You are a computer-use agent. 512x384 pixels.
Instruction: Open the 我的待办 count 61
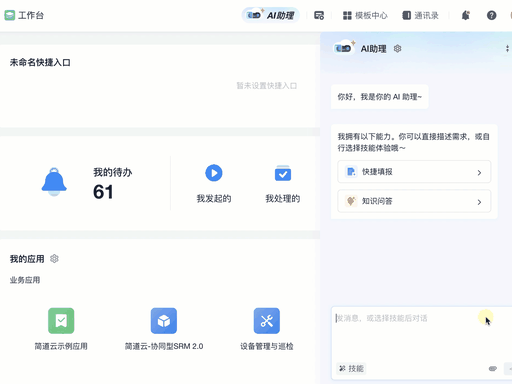coord(103,192)
